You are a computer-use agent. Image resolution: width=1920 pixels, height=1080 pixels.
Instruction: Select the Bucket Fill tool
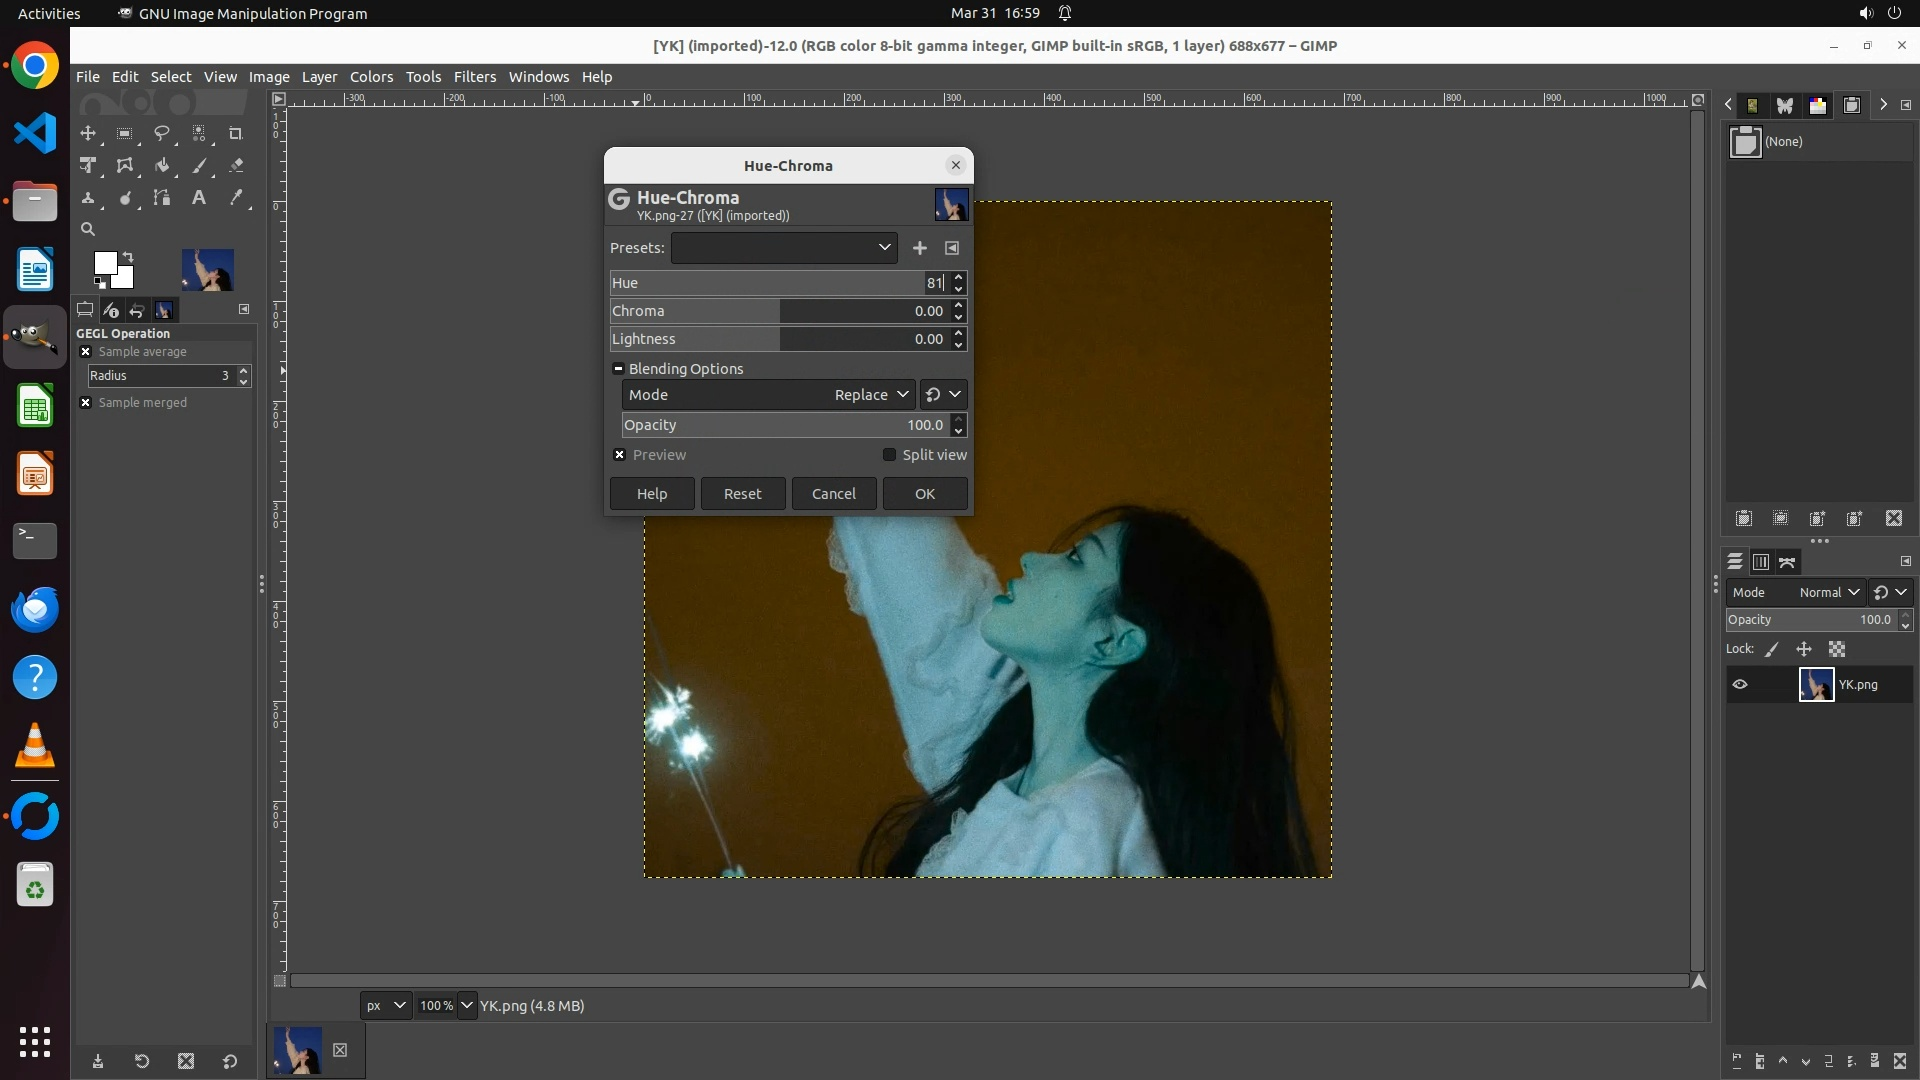tap(162, 166)
